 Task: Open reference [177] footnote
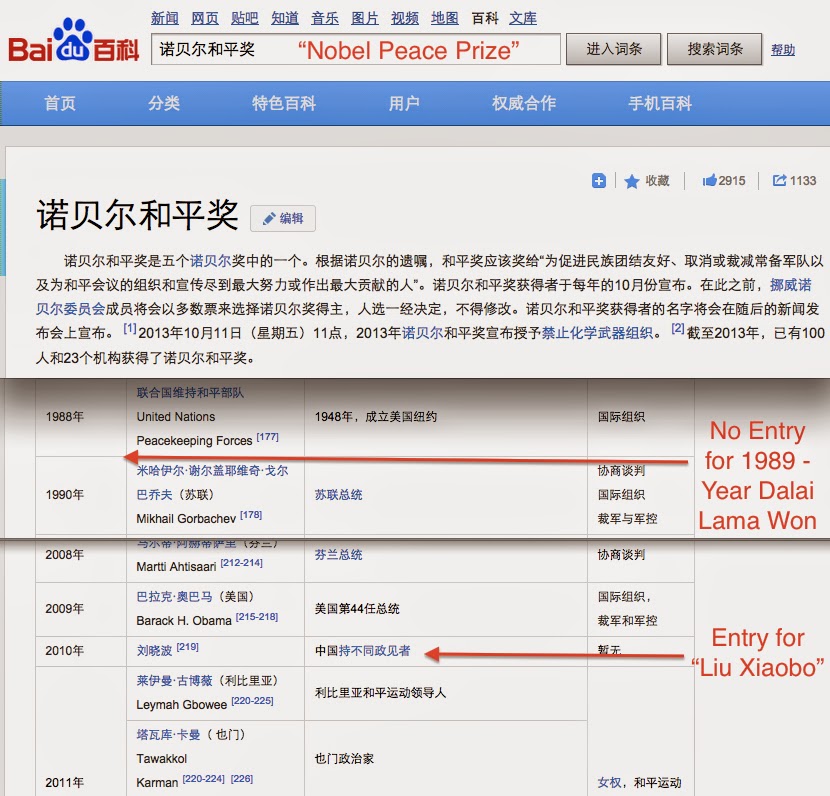click(x=267, y=437)
